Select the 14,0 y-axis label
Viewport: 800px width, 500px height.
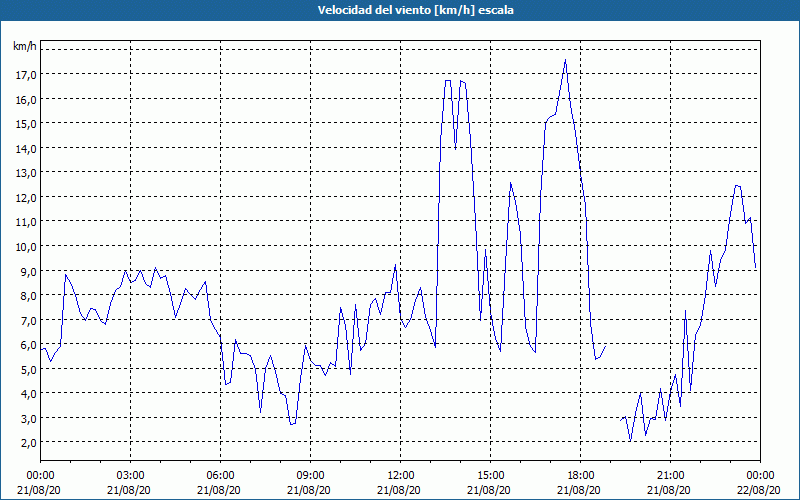click(26, 148)
